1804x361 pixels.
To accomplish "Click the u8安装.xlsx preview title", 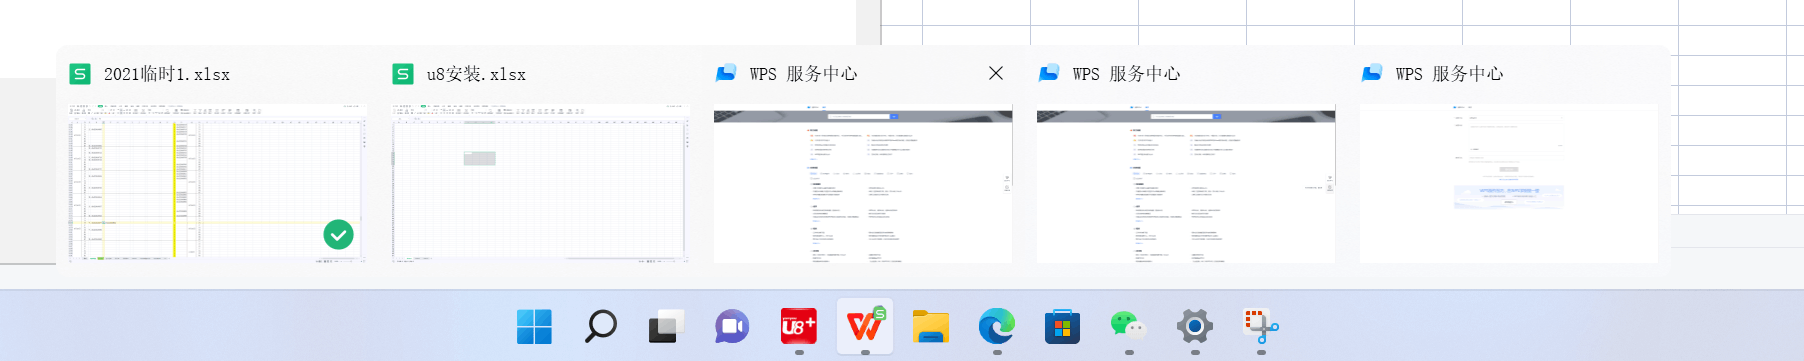I will click(476, 74).
